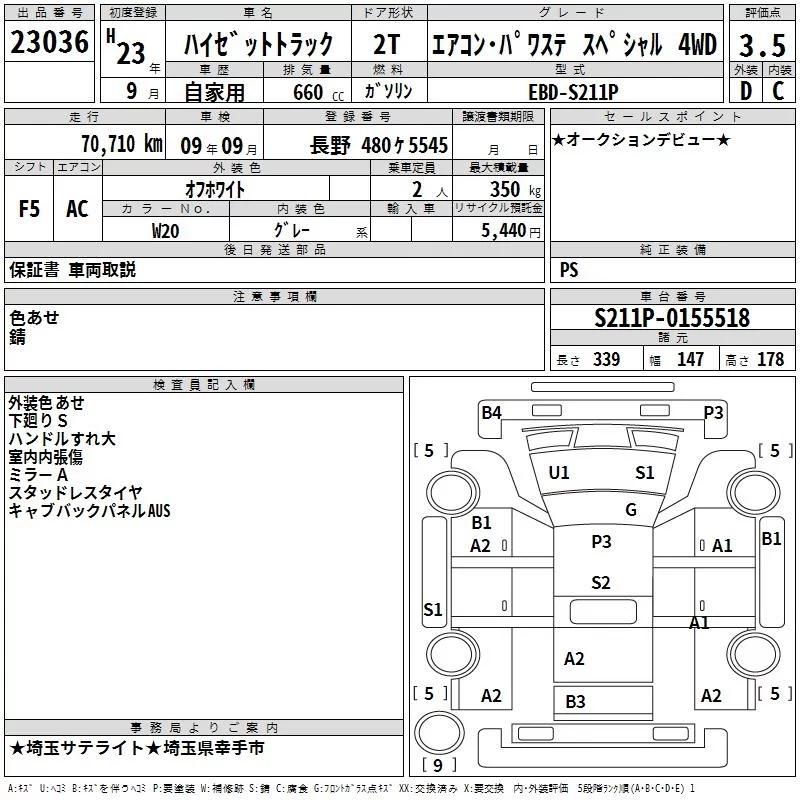This screenshot has height=800, width=800.
Task: Click the grade エアコン・パワステ スペシャル 4WD
Action: tap(574, 44)
